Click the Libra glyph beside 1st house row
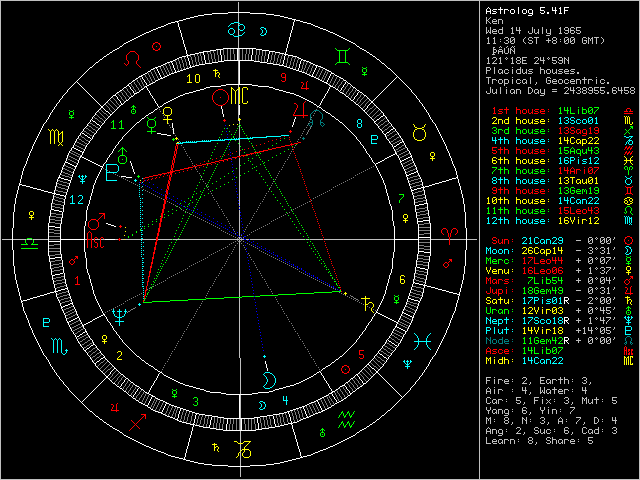The image size is (640, 480). tap(627, 110)
